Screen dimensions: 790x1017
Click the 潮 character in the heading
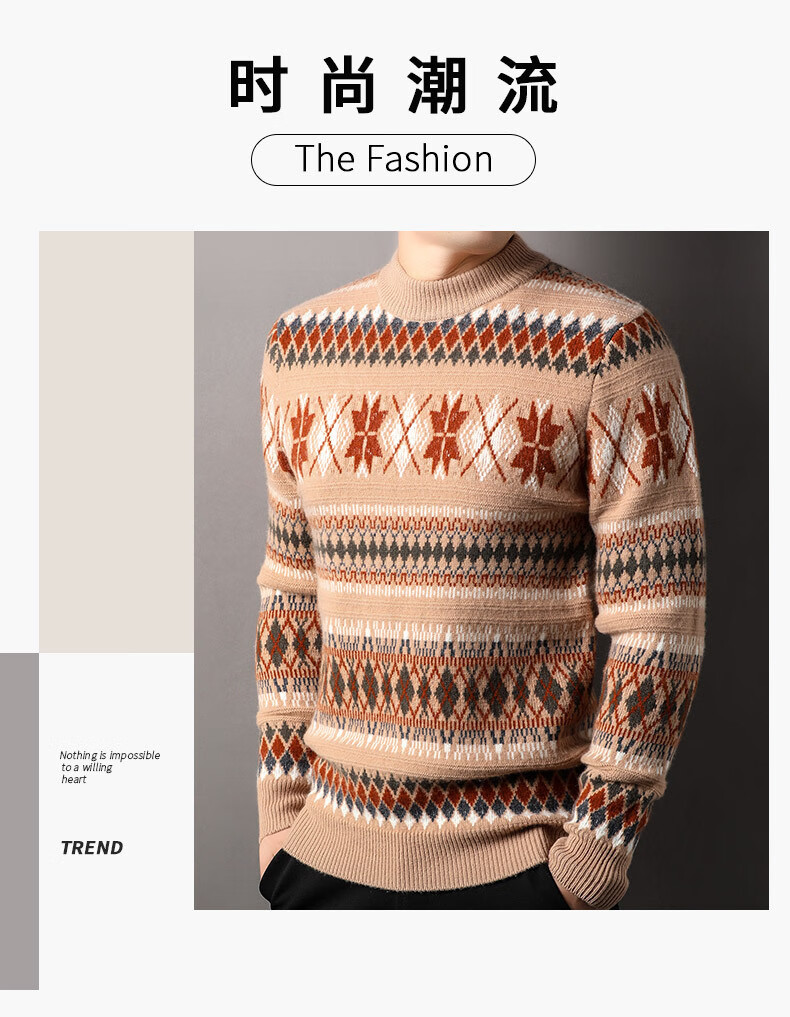click(x=438, y=85)
